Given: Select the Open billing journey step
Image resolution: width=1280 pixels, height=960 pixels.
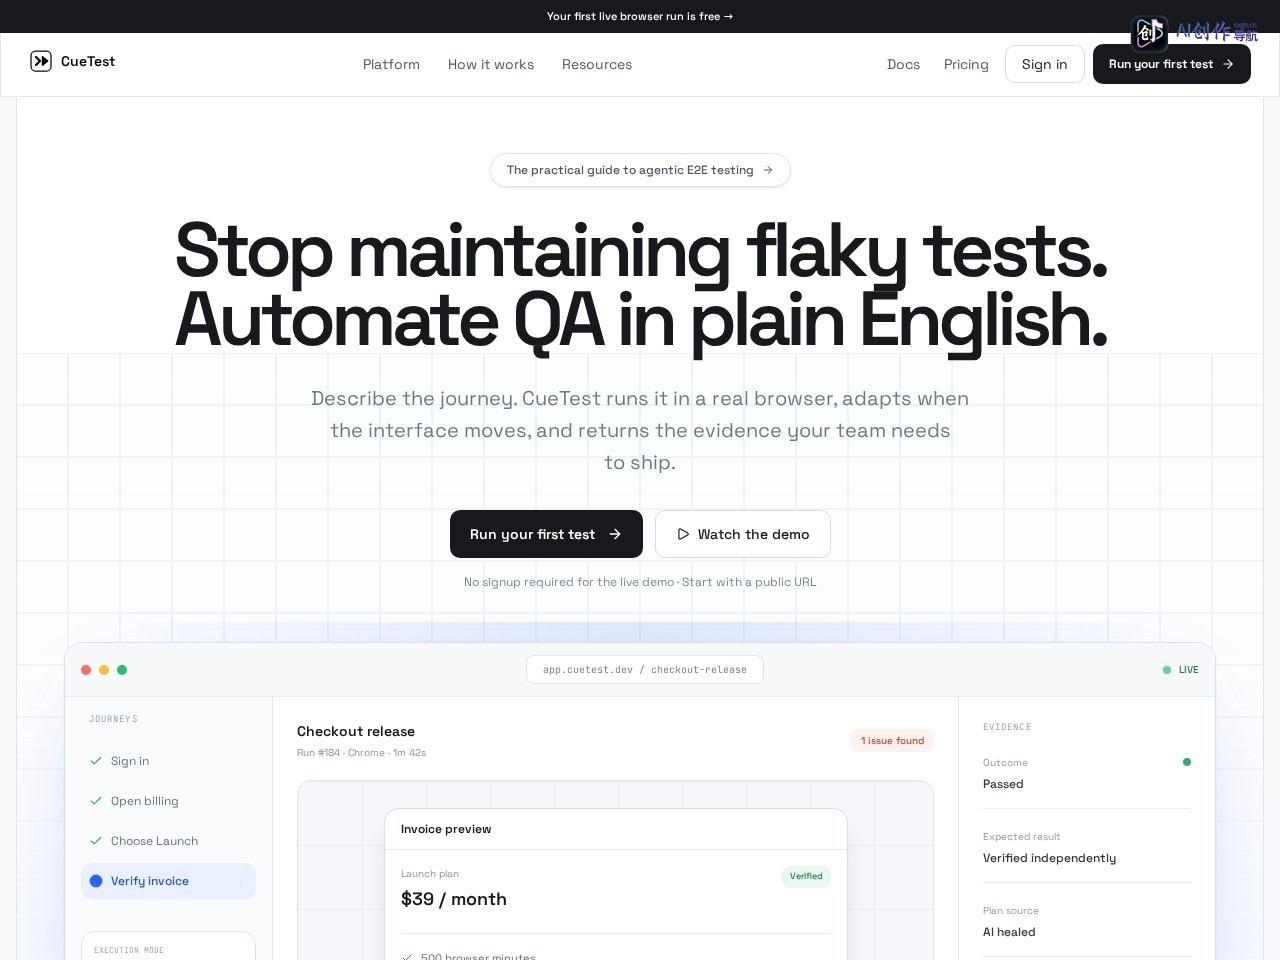Looking at the screenshot, I should (x=168, y=801).
